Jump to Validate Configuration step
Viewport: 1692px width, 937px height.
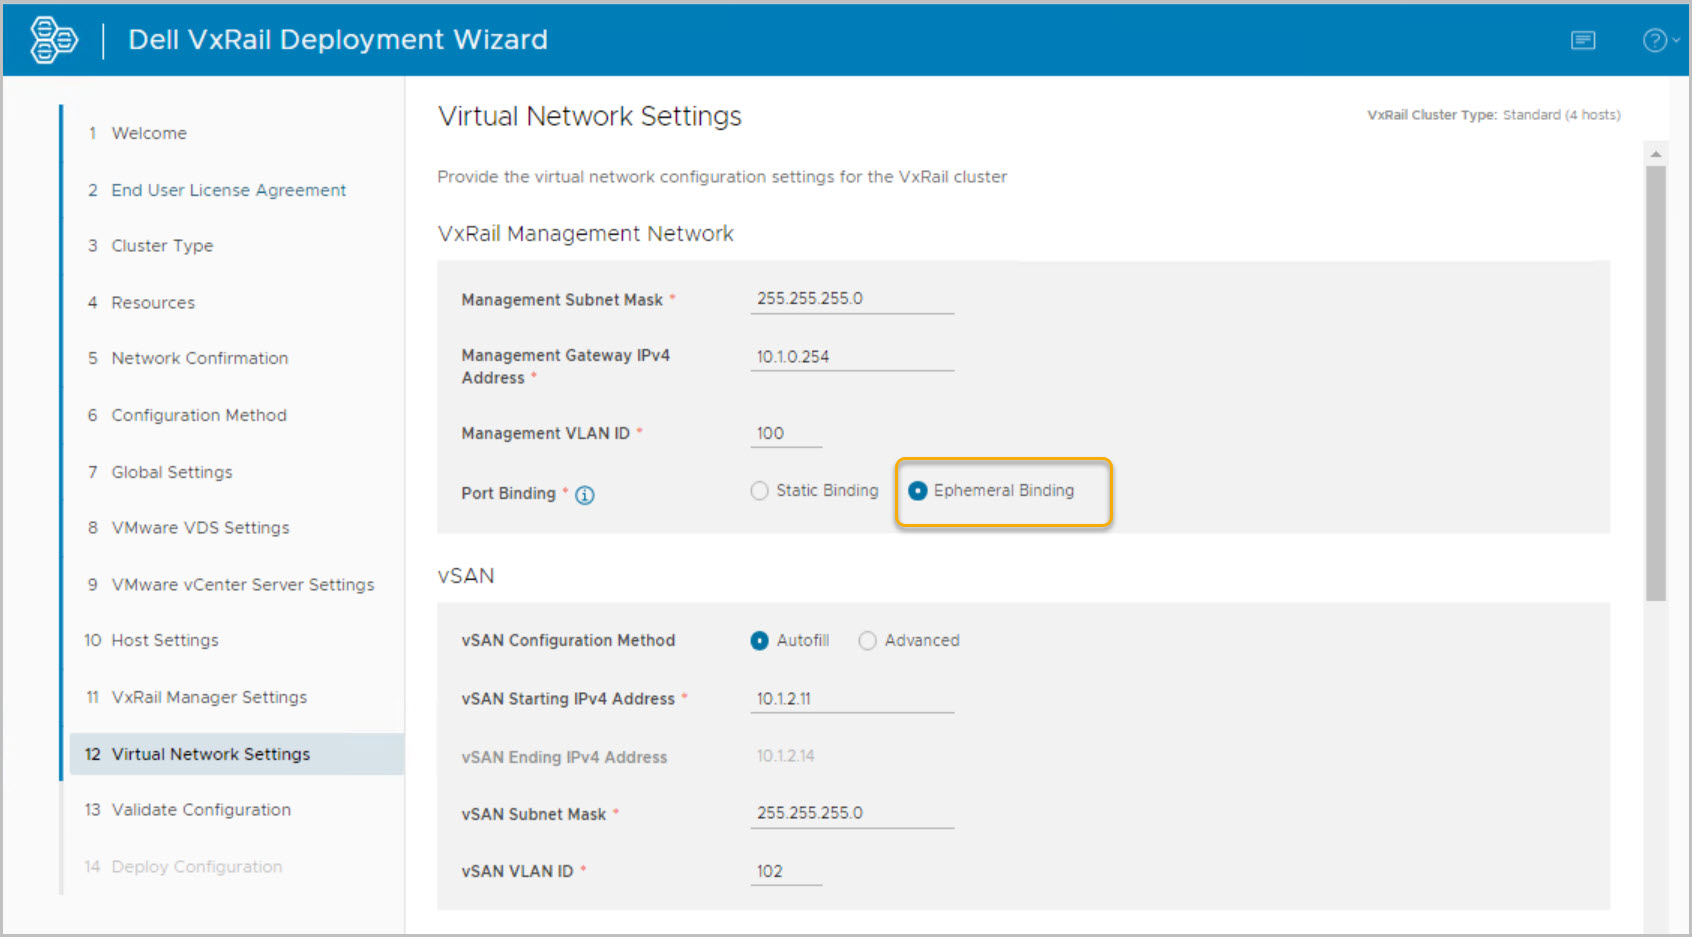pos(201,810)
